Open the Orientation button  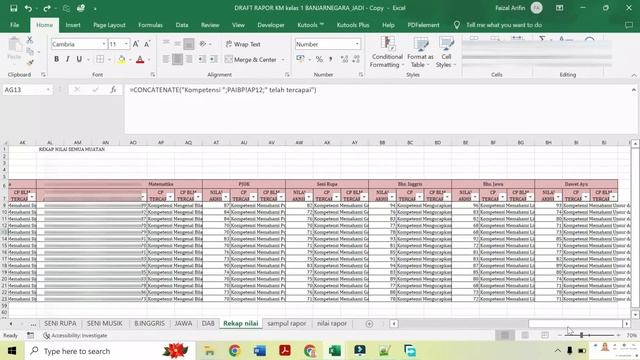click(x=203, y=44)
